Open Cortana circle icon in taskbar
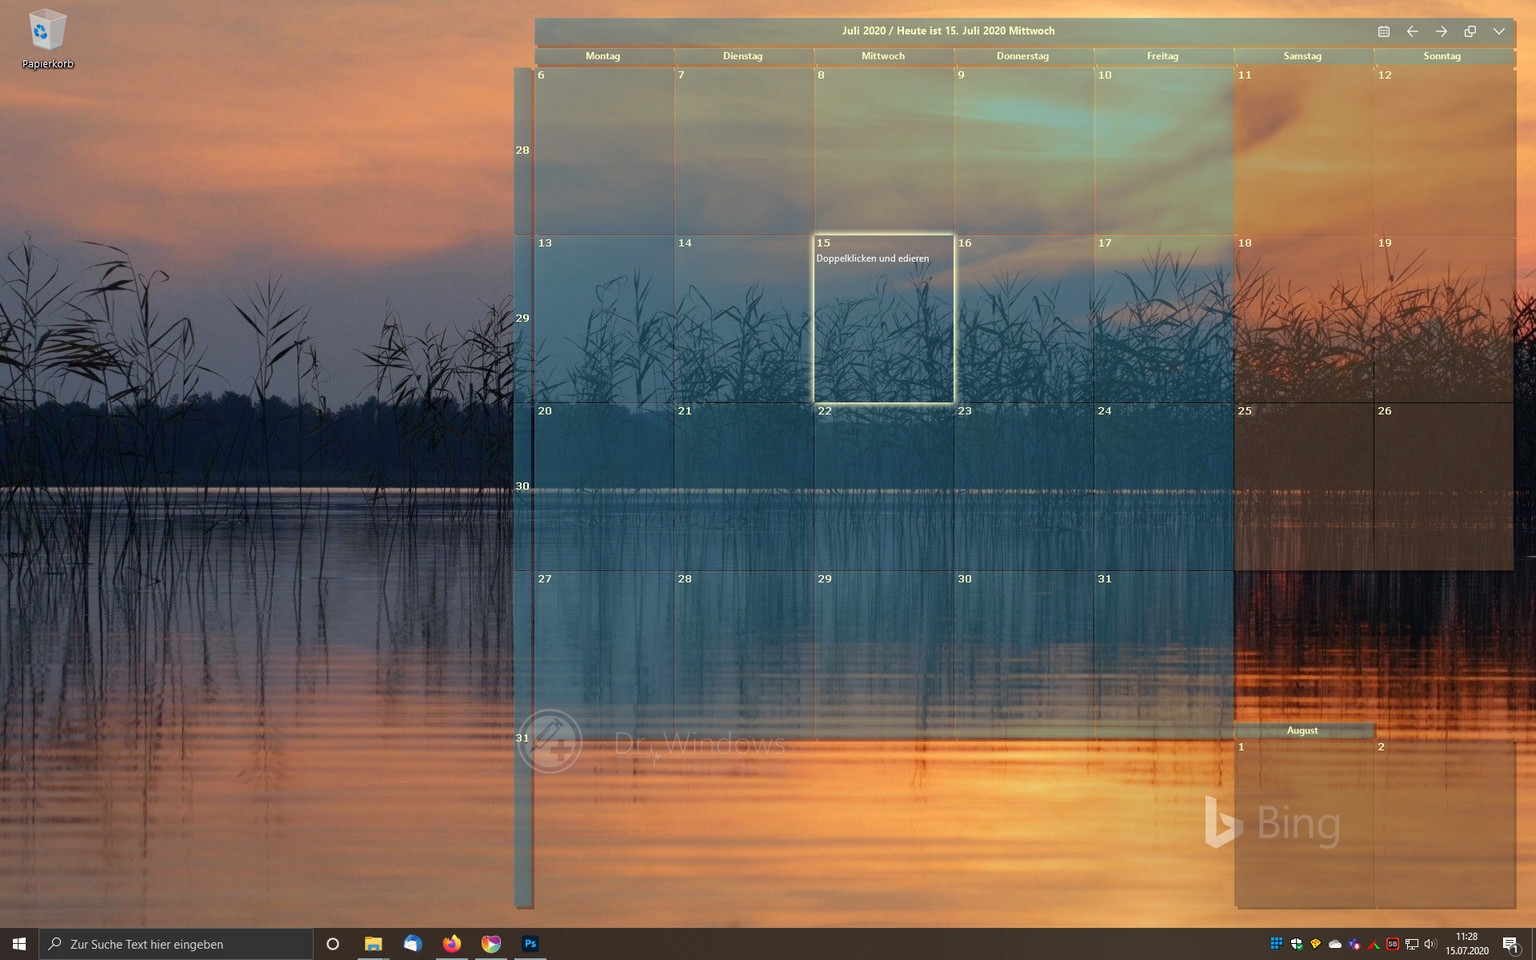The image size is (1536, 960). 333,944
